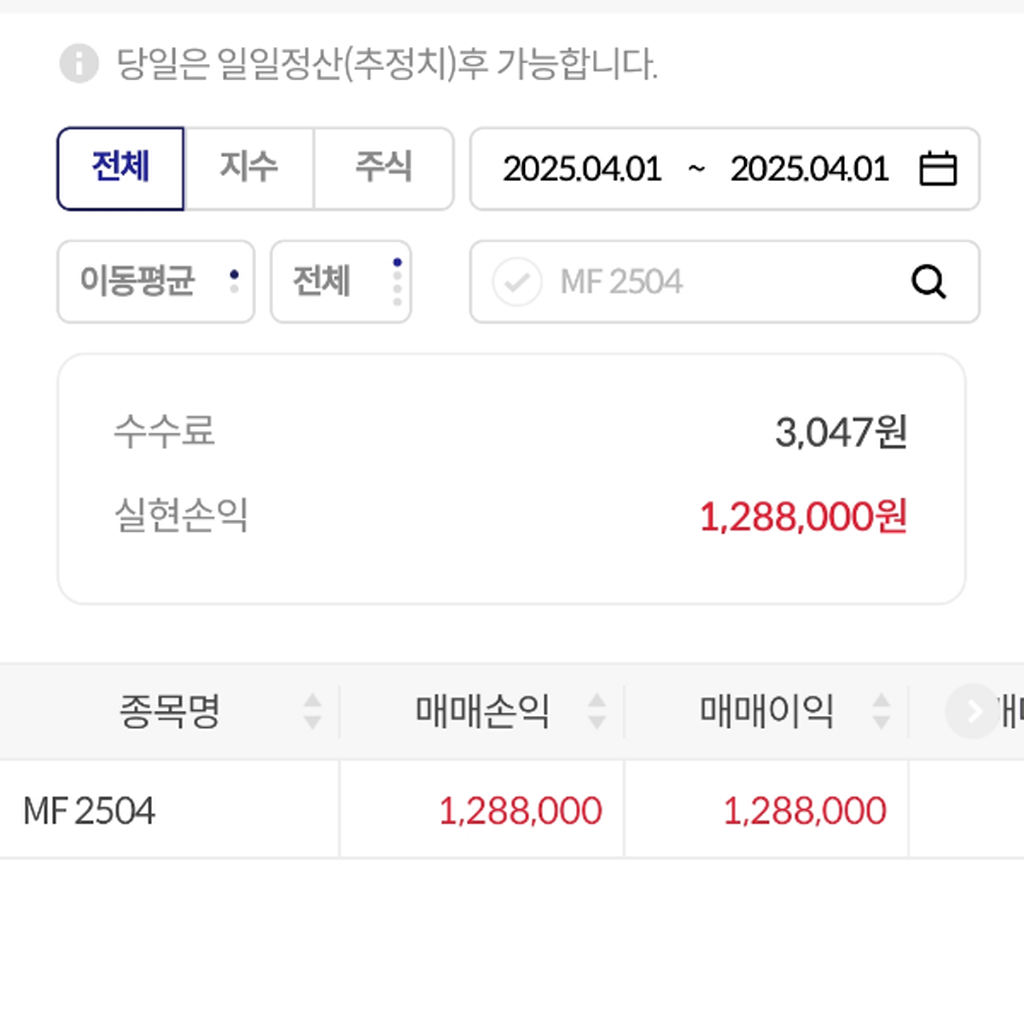Viewport: 1024px width, 1024px height.
Task: Toggle the checkmark beside MF 2504
Action: 517,283
